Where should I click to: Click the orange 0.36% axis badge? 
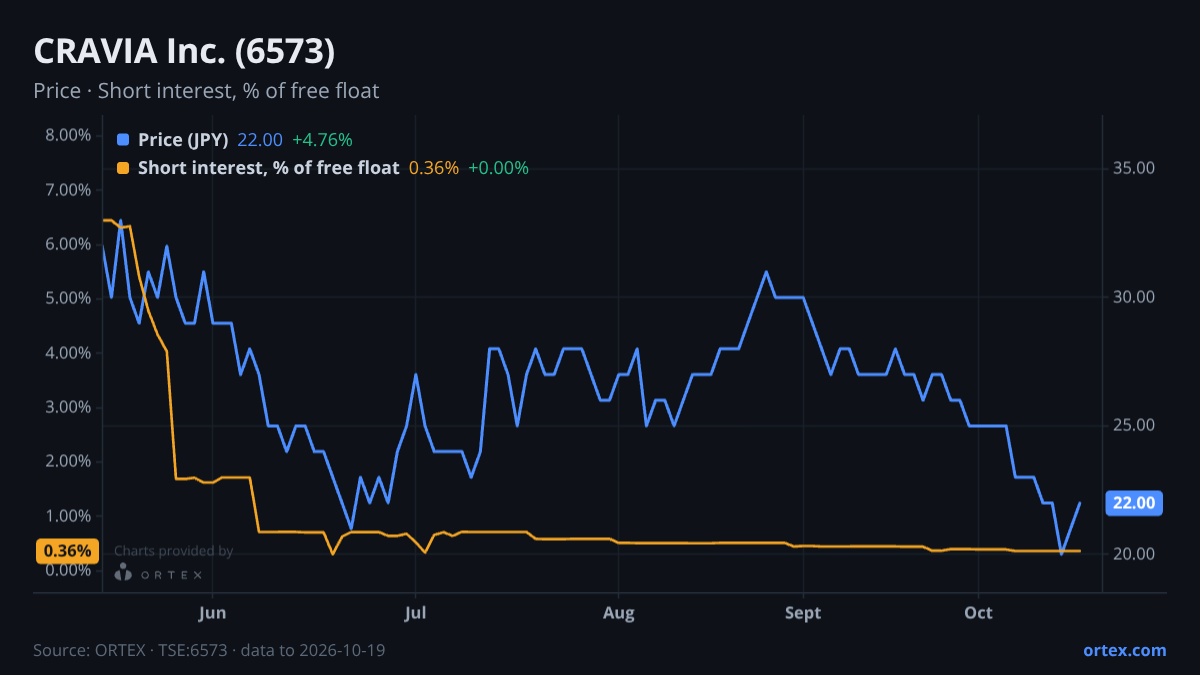coord(68,551)
